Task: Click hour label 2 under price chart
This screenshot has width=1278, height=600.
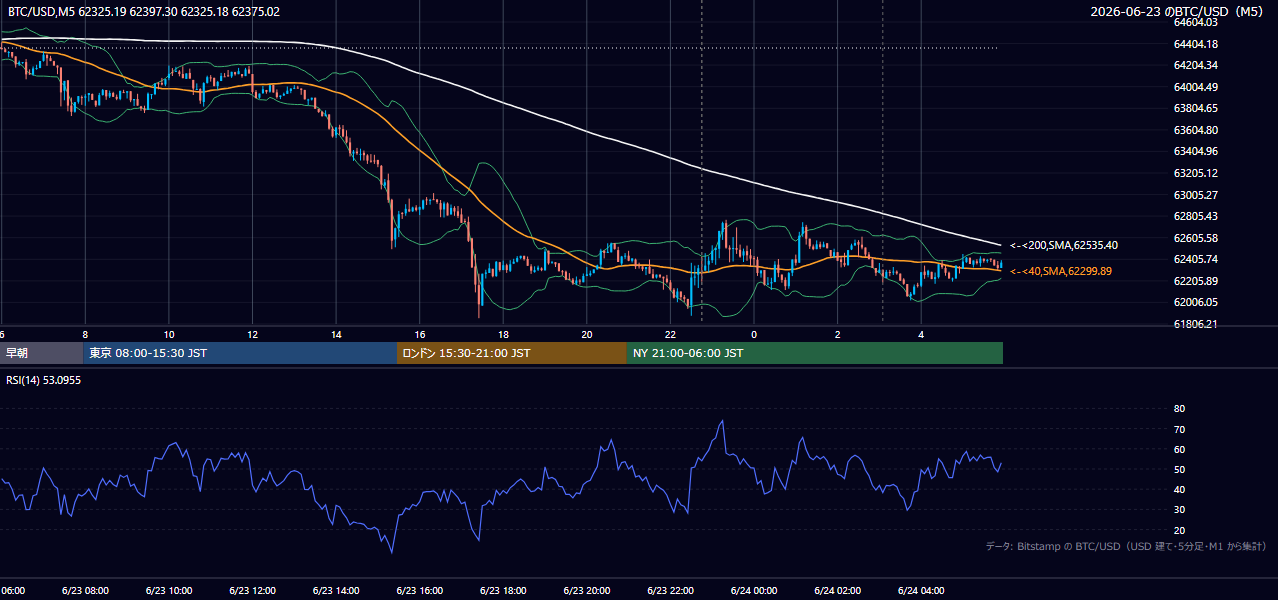Action: tap(838, 334)
